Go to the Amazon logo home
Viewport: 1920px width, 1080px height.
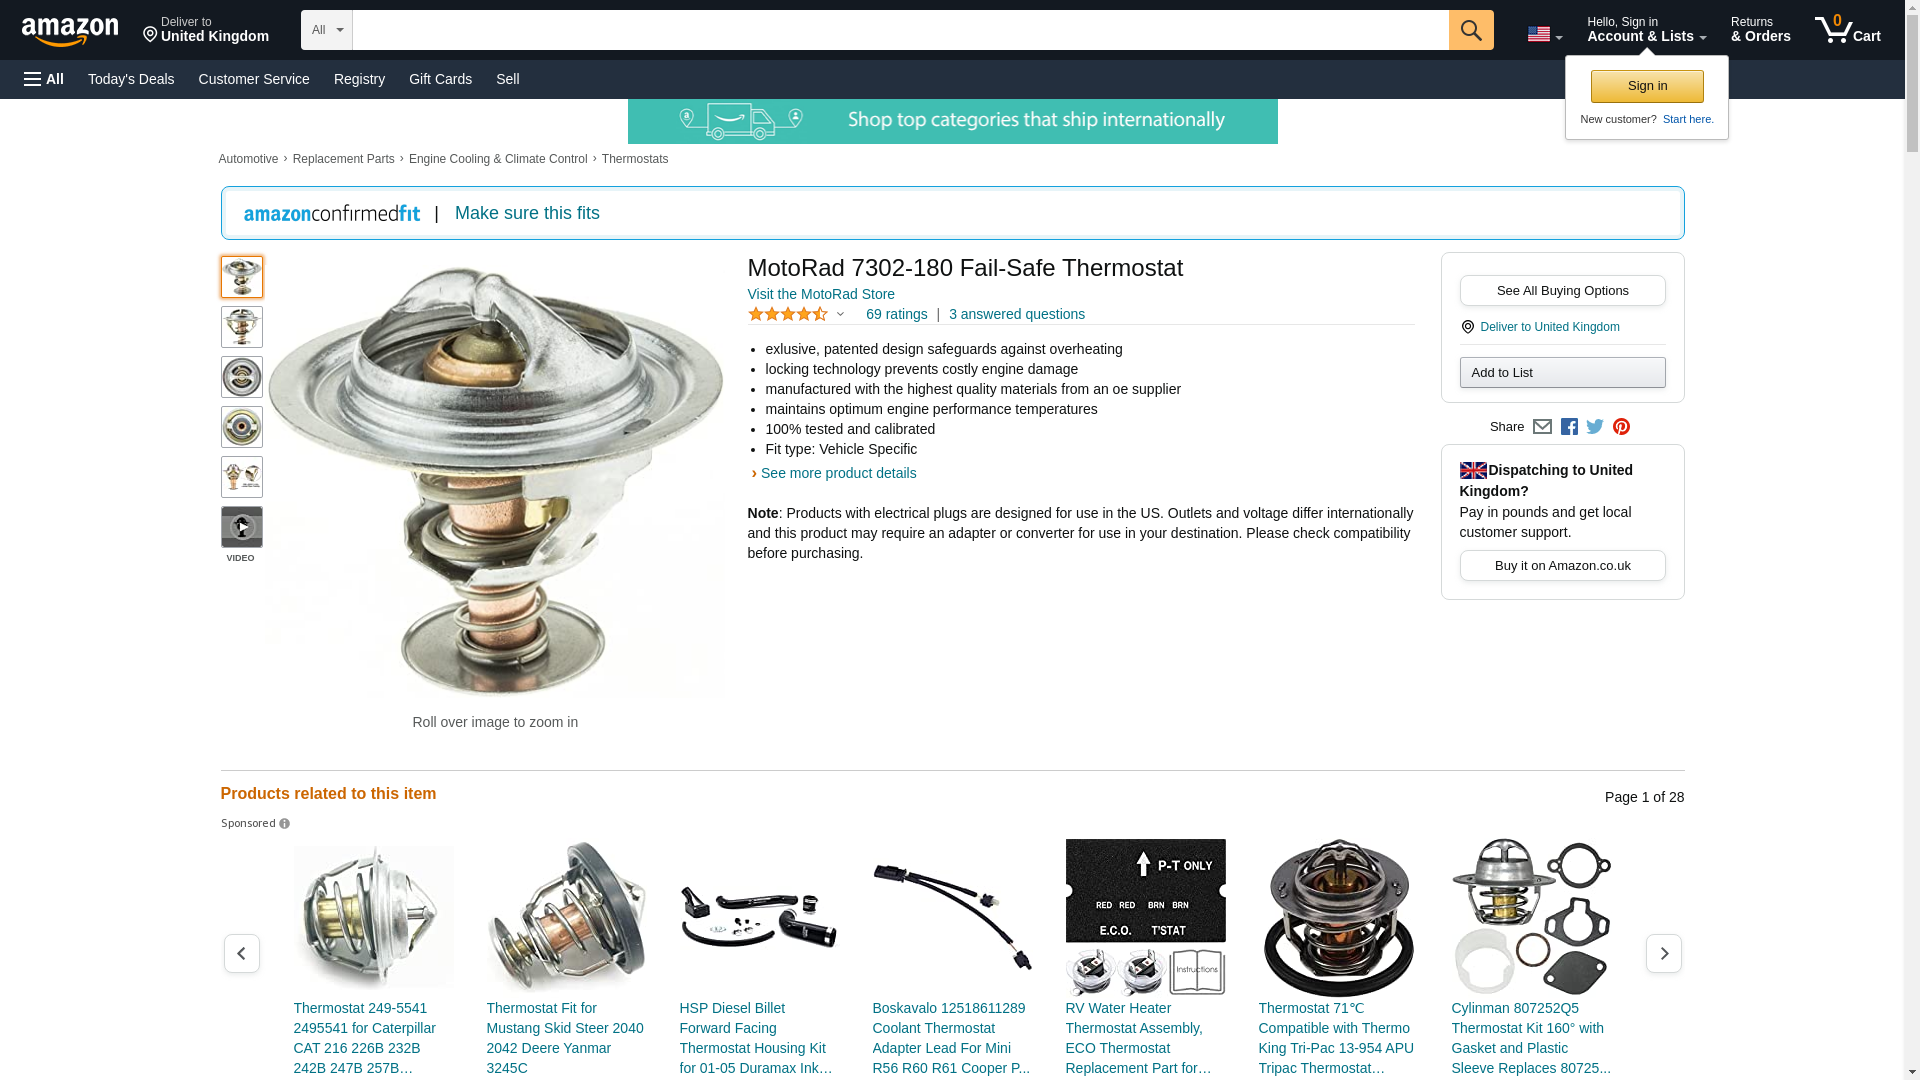[x=70, y=31]
